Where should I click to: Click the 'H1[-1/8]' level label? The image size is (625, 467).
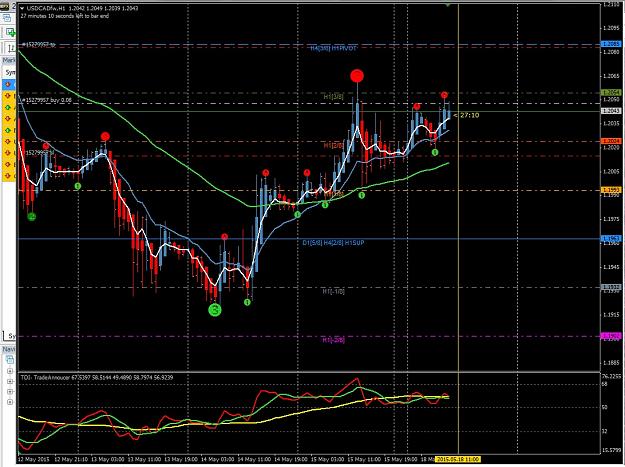333,292
